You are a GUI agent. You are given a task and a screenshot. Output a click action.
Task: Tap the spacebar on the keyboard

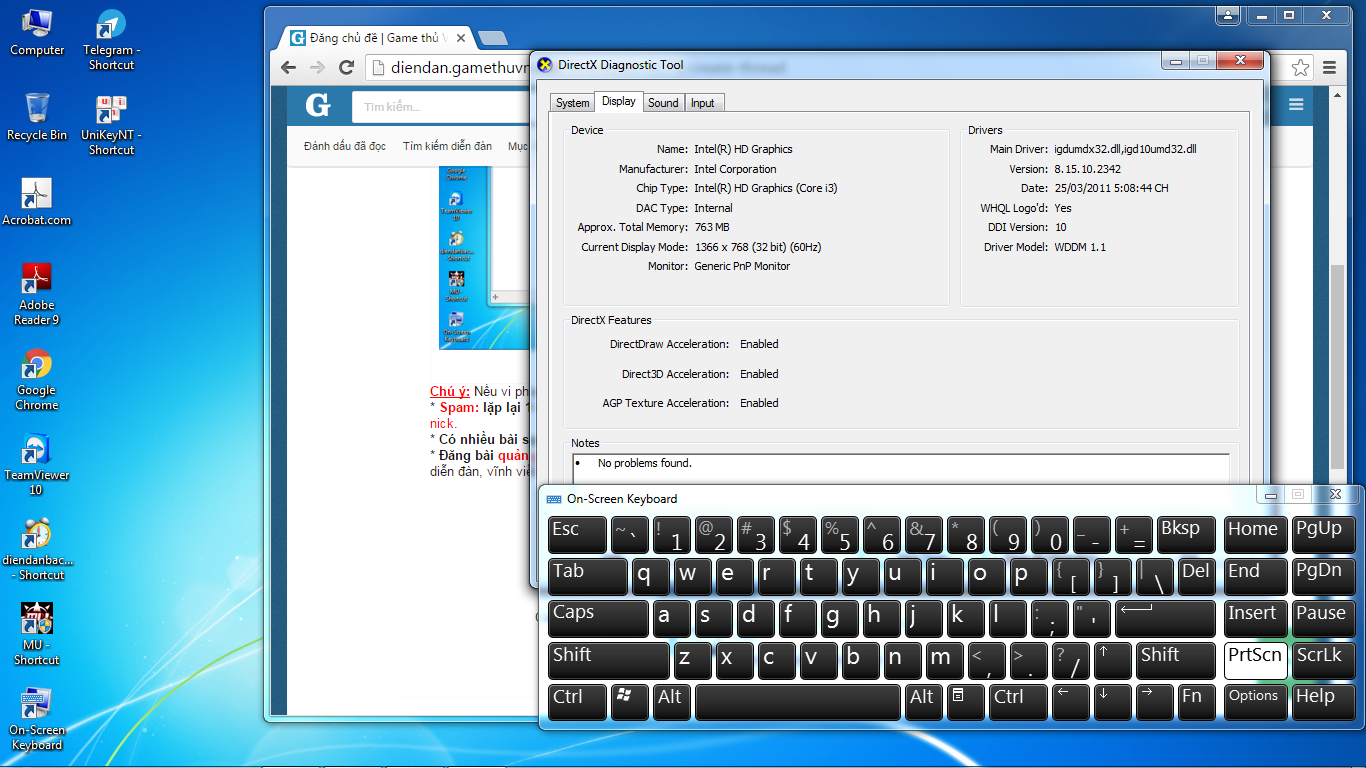pyautogui.click(x=797, y=702)
